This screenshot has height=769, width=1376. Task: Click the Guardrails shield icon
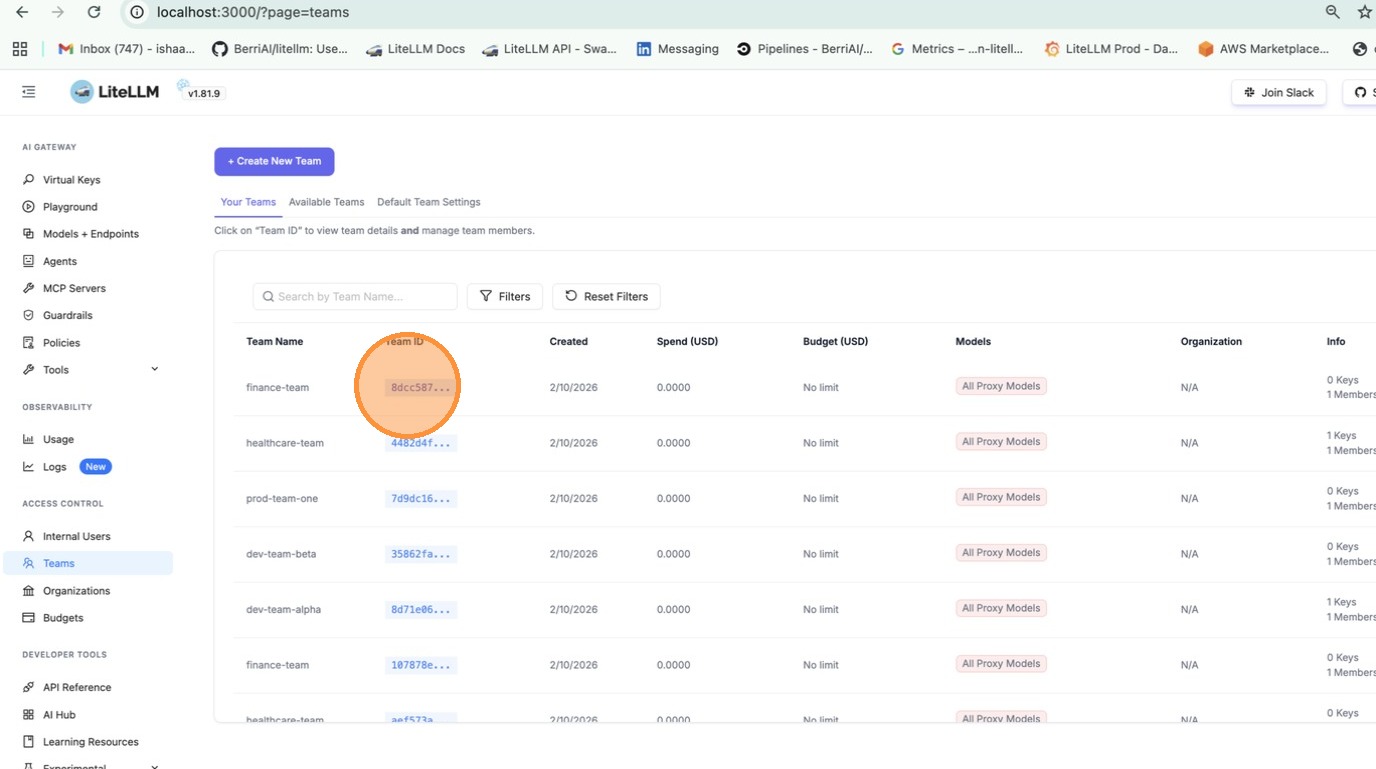pyautogui.click(x=28, y=315)
